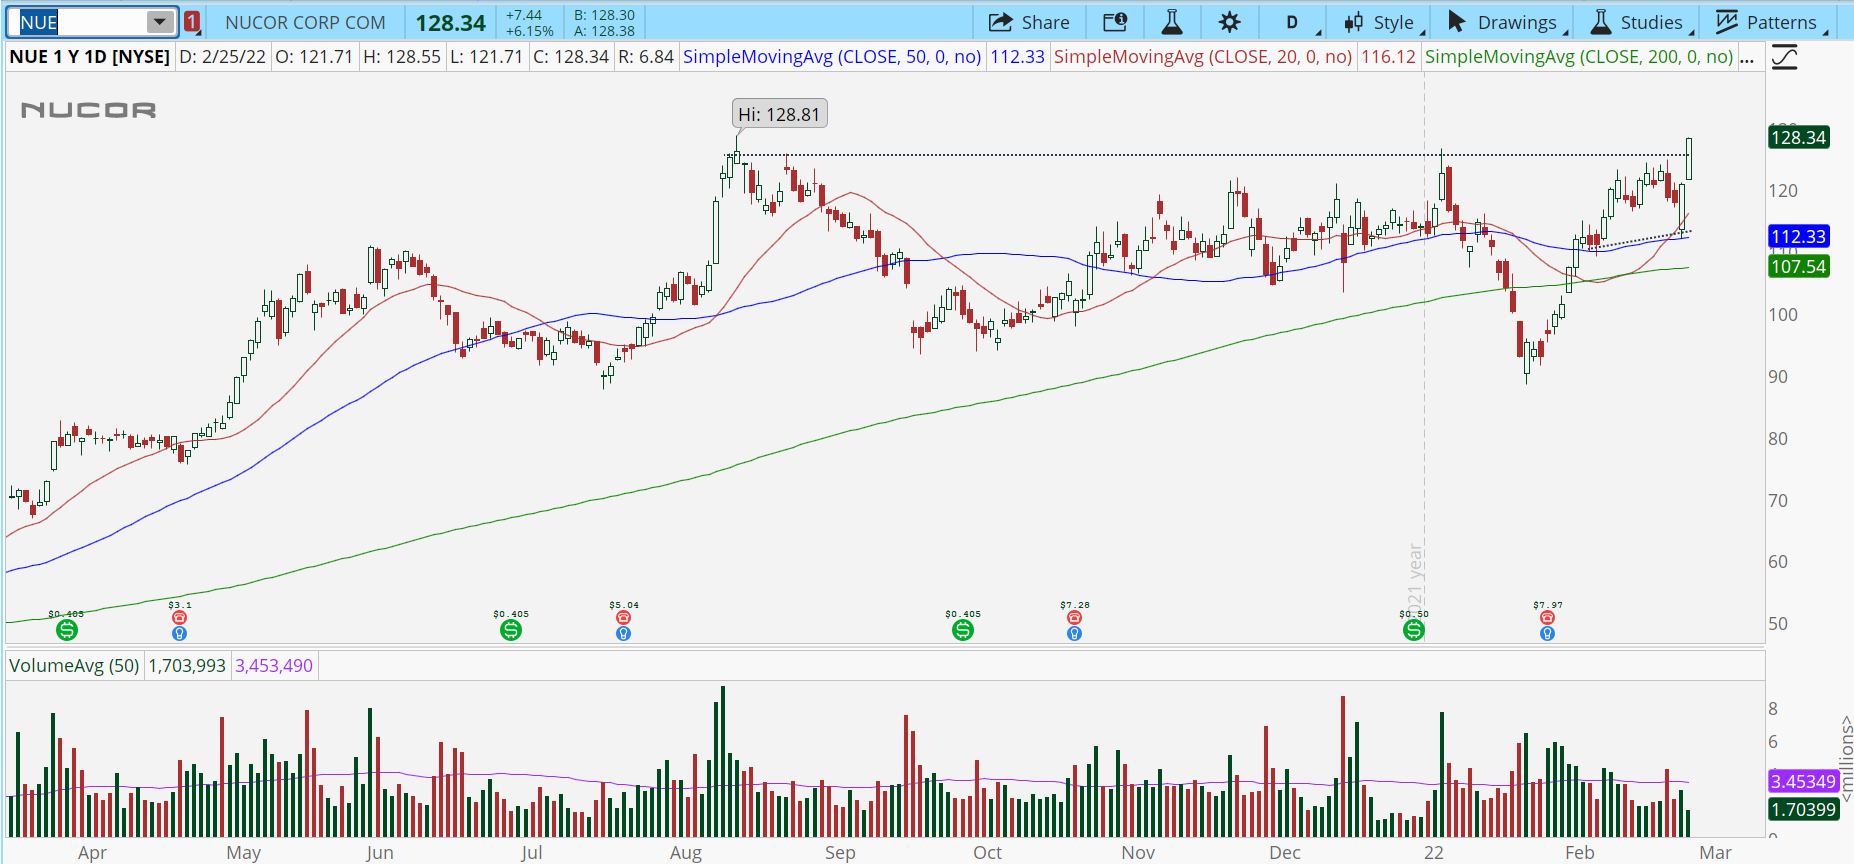Open the Drawings menu
The width and height of the screenshot is (1854, 864).
pos(1502,22)
